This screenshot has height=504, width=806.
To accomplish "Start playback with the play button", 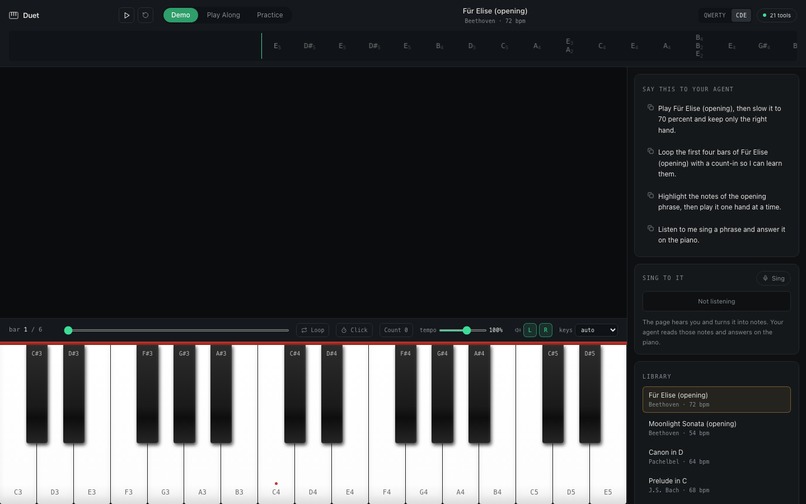I will [126, 15].
